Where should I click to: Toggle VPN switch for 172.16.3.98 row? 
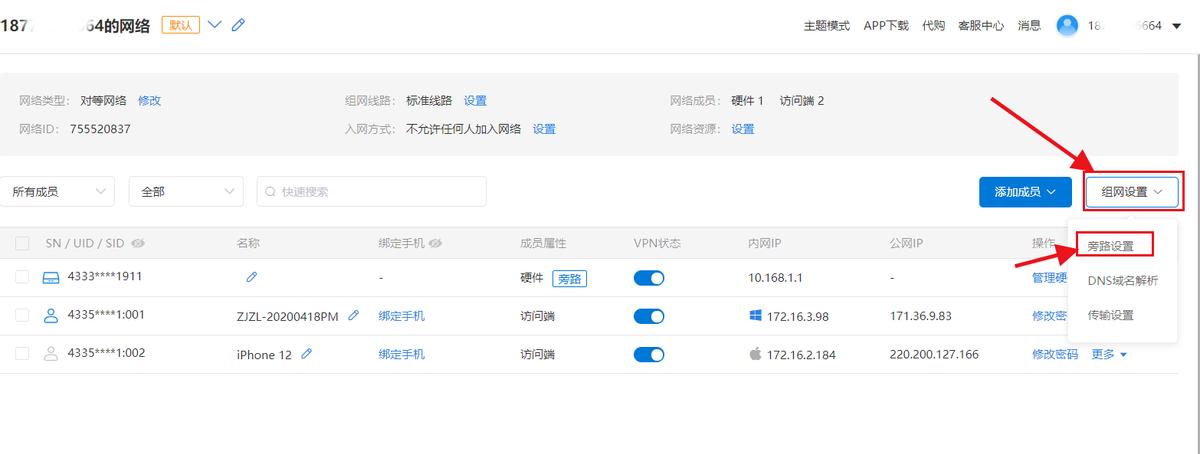click(649, 316)
